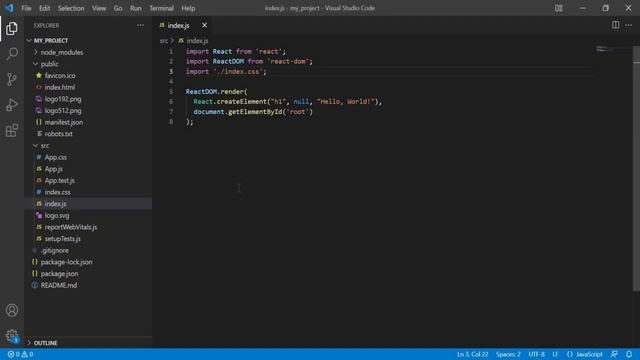The width and height of the screenshot is (640, 360).
Task: Open the Extensions view
Action: pyautogui.click(x=12, y=131)
